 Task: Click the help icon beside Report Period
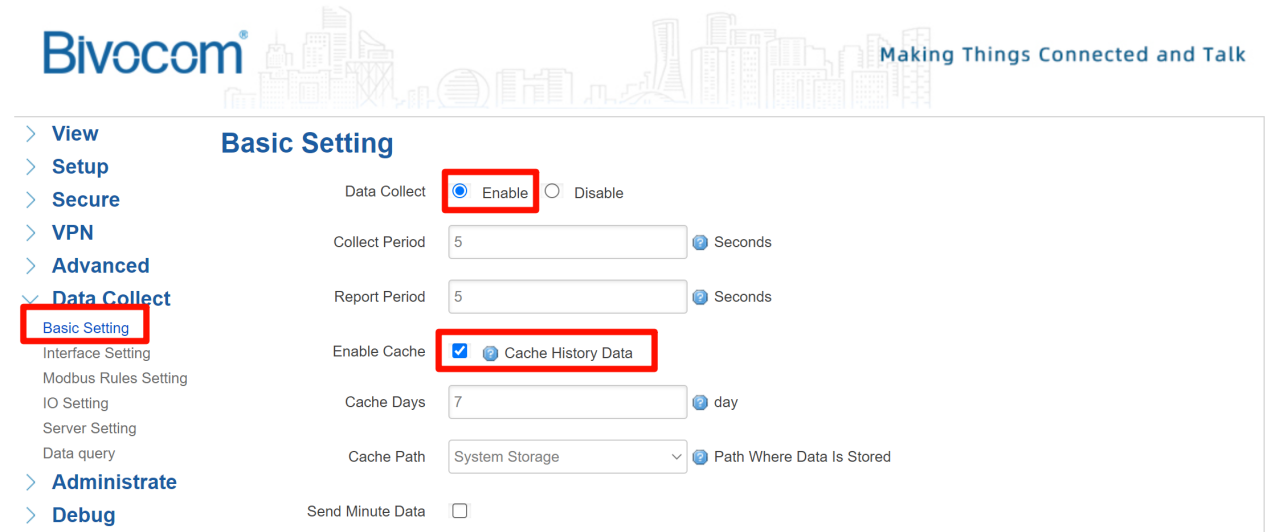pyautogui.click(x=700, y=297)
